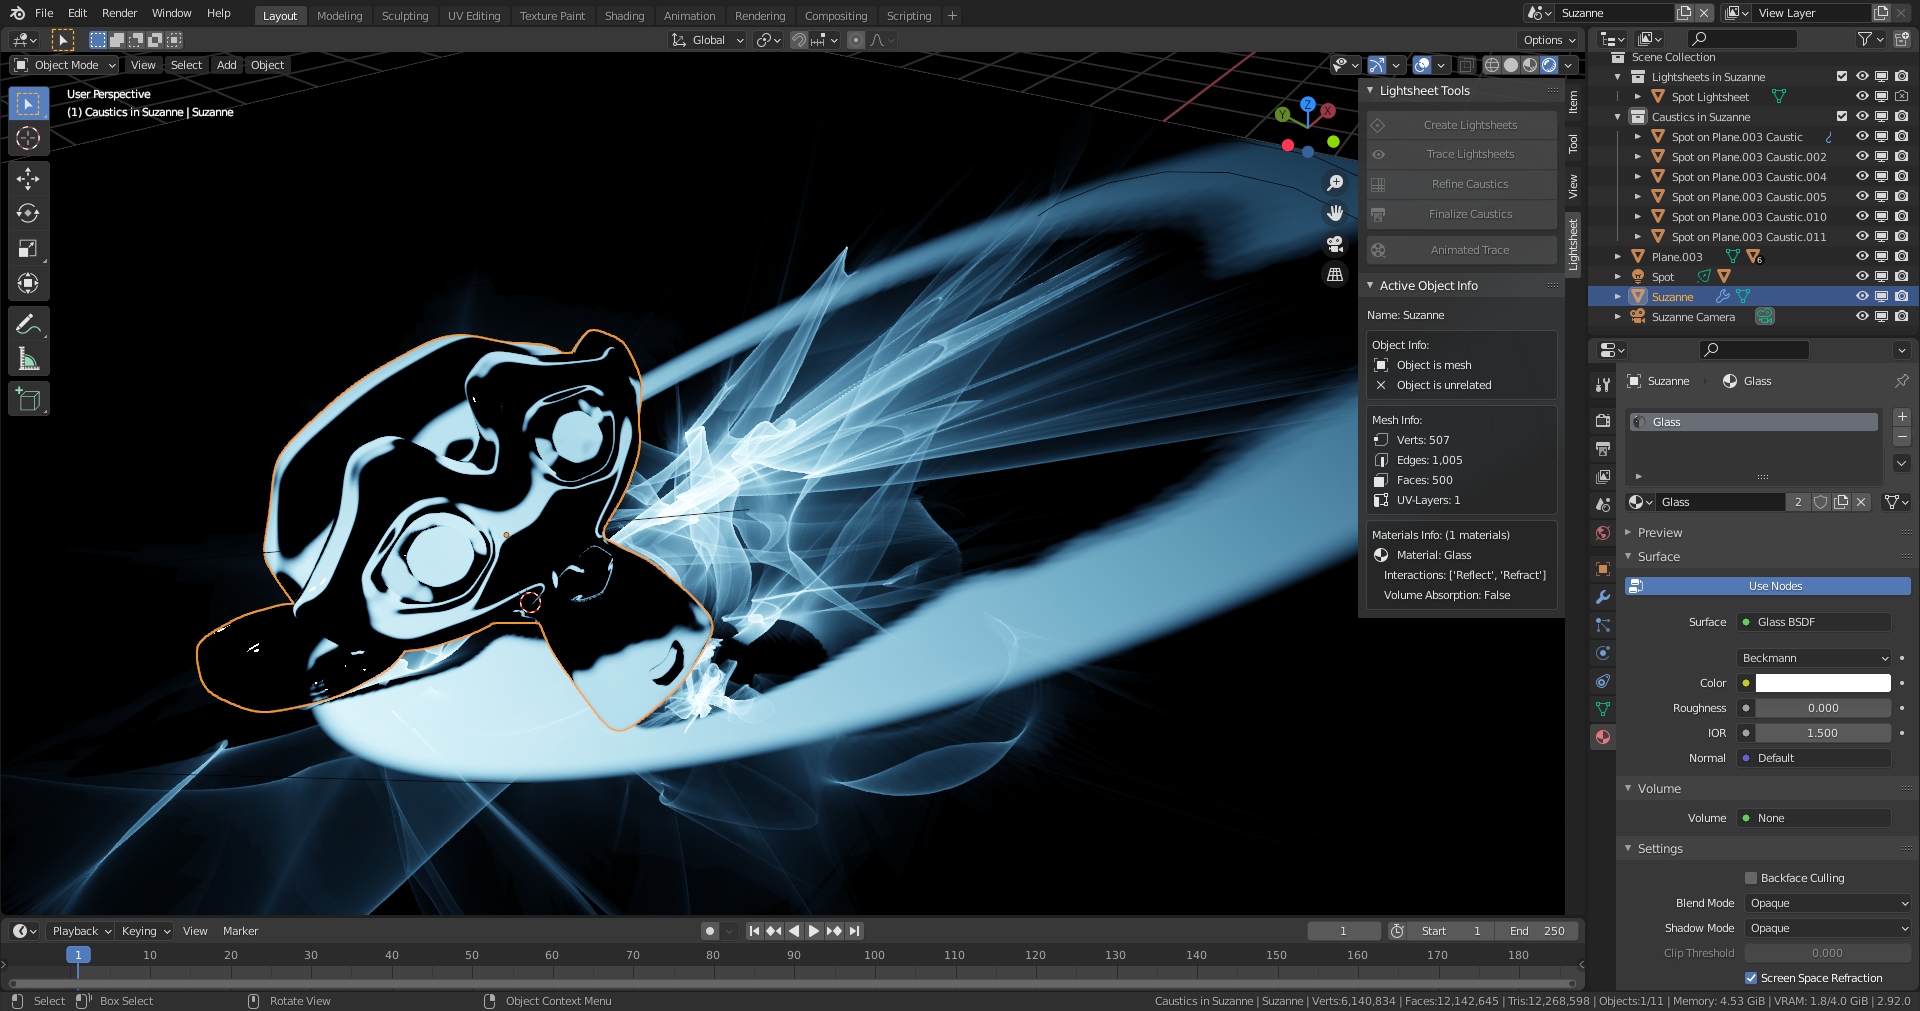
Task: Click the viewport zoom magnifier icon
Action: pyautogui.click(x=1334, y=183)
